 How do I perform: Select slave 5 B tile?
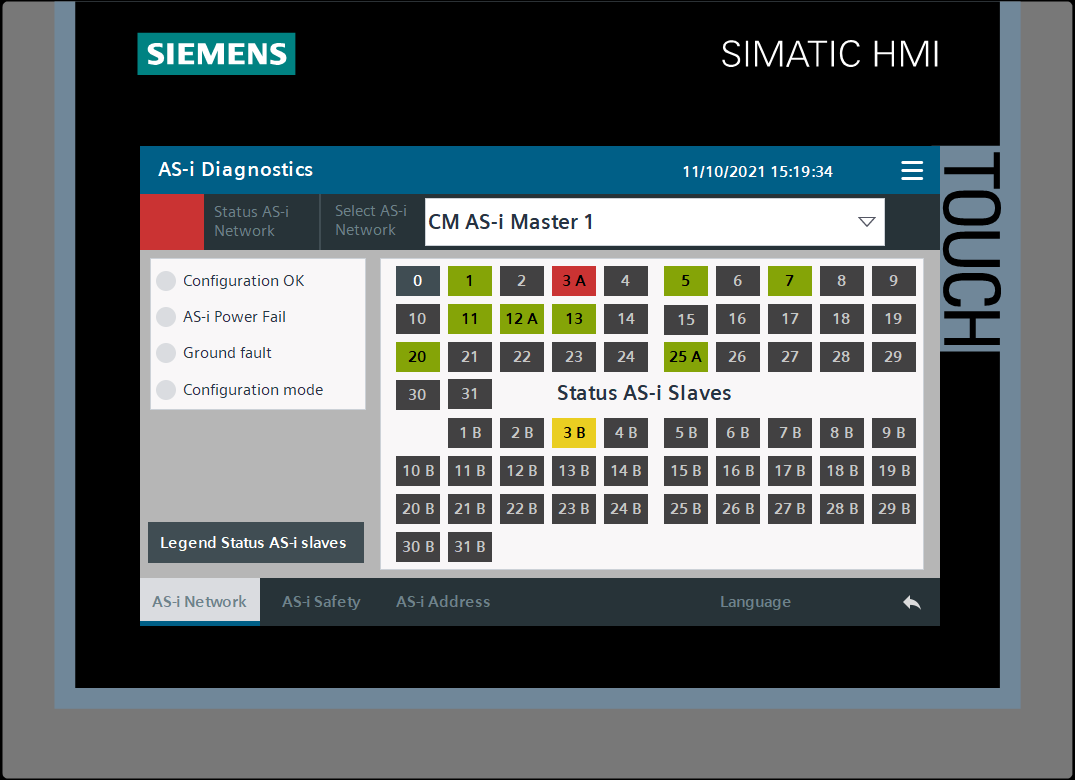pyautogui.click(x=686, y=432)
